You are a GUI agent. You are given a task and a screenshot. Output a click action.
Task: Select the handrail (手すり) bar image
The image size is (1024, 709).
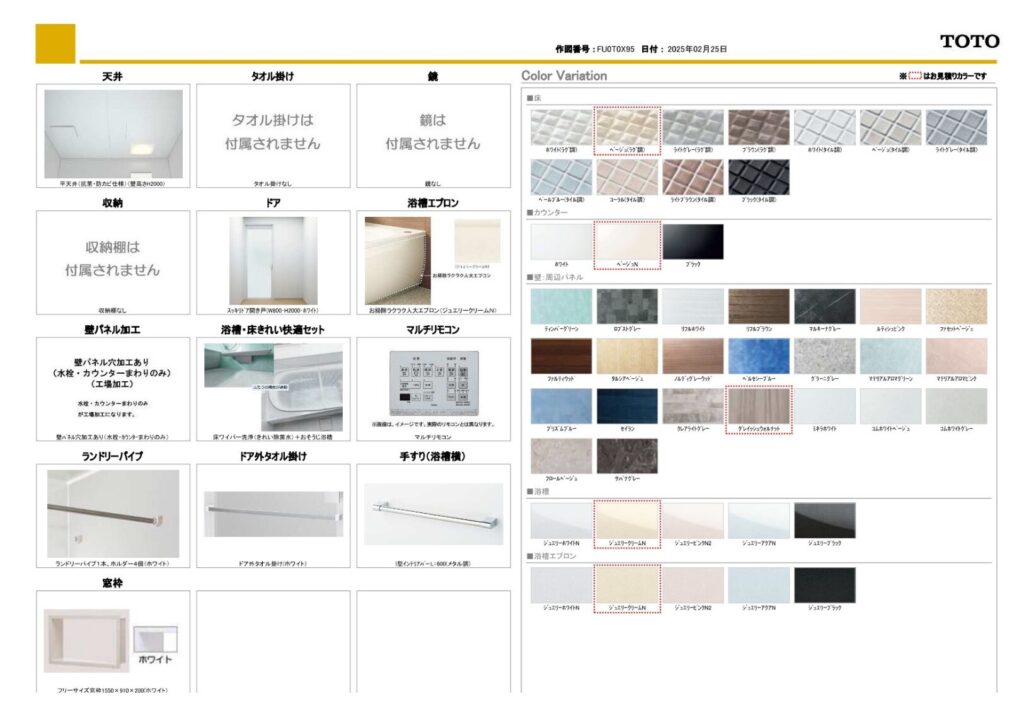click(432, 513)
